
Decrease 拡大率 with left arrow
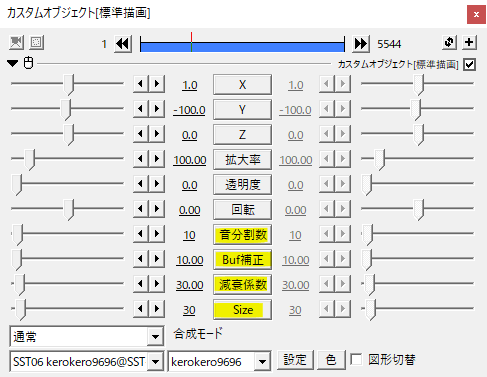(141, 159)
